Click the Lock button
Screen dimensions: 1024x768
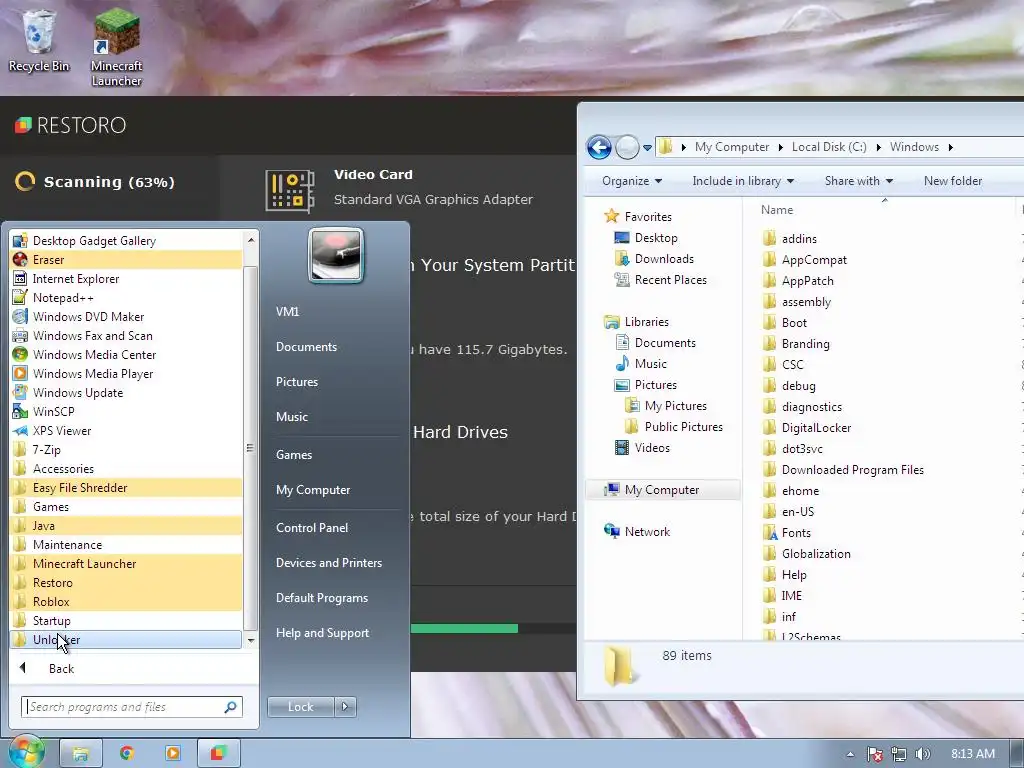[300, 707]
